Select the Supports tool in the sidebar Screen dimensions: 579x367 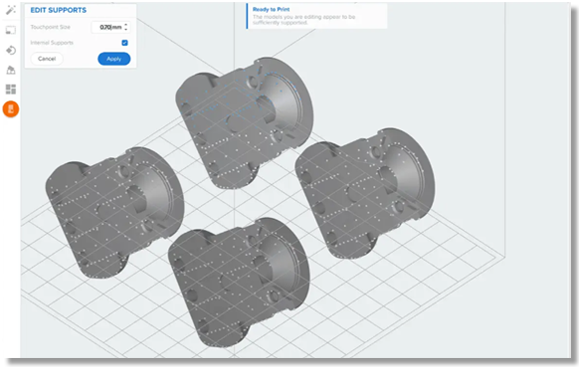[11, 70]
